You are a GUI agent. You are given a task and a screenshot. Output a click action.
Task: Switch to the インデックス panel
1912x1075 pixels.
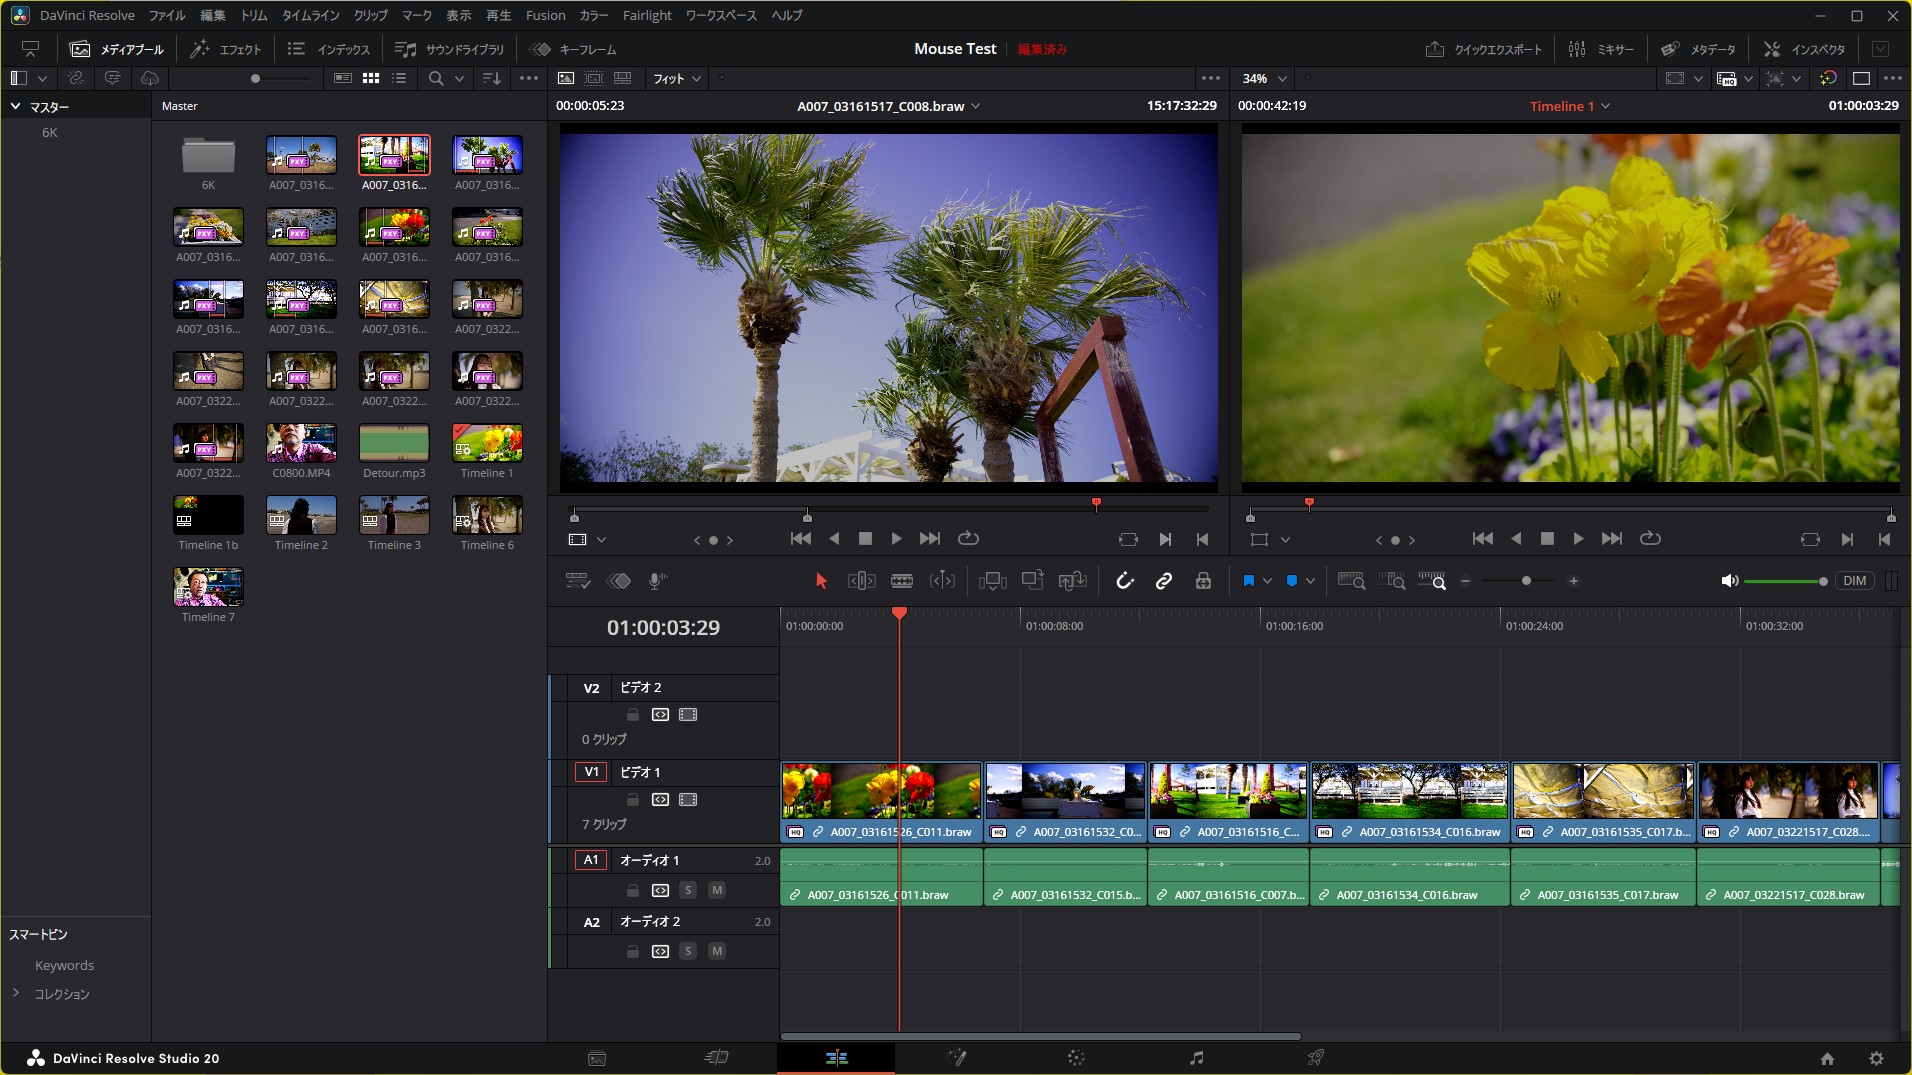(330, 48)
